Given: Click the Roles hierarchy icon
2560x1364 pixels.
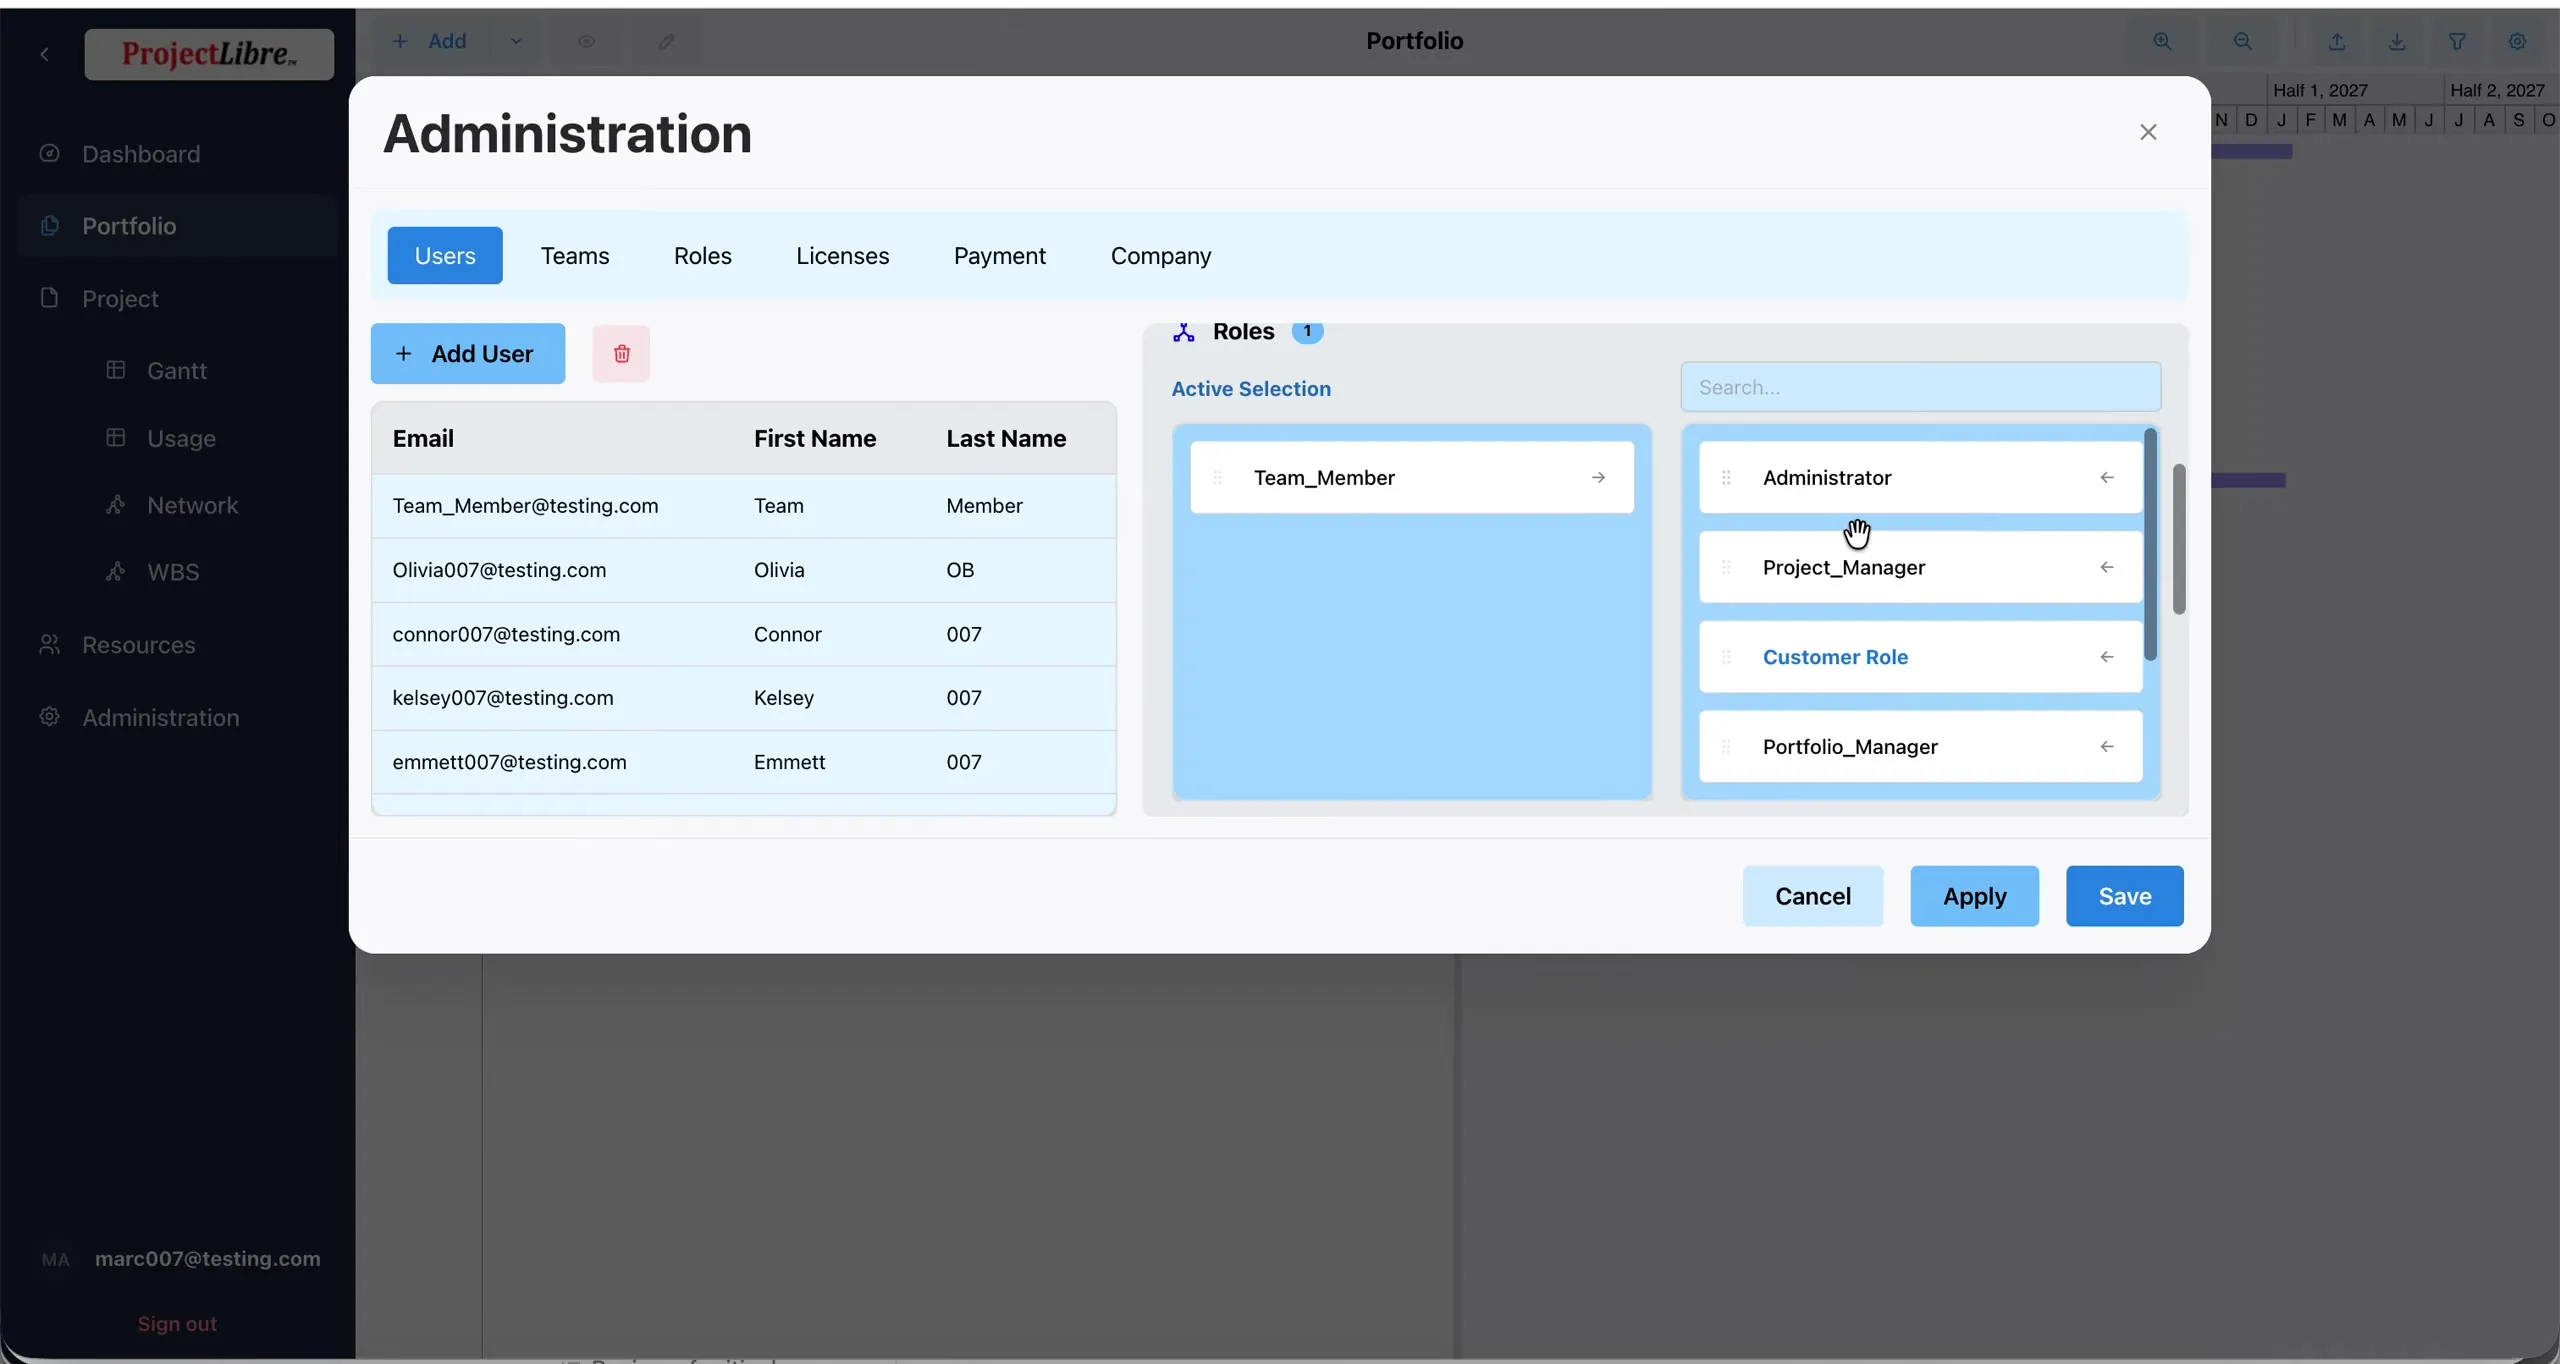Looking at the screenshot, I should [1184, 332].
